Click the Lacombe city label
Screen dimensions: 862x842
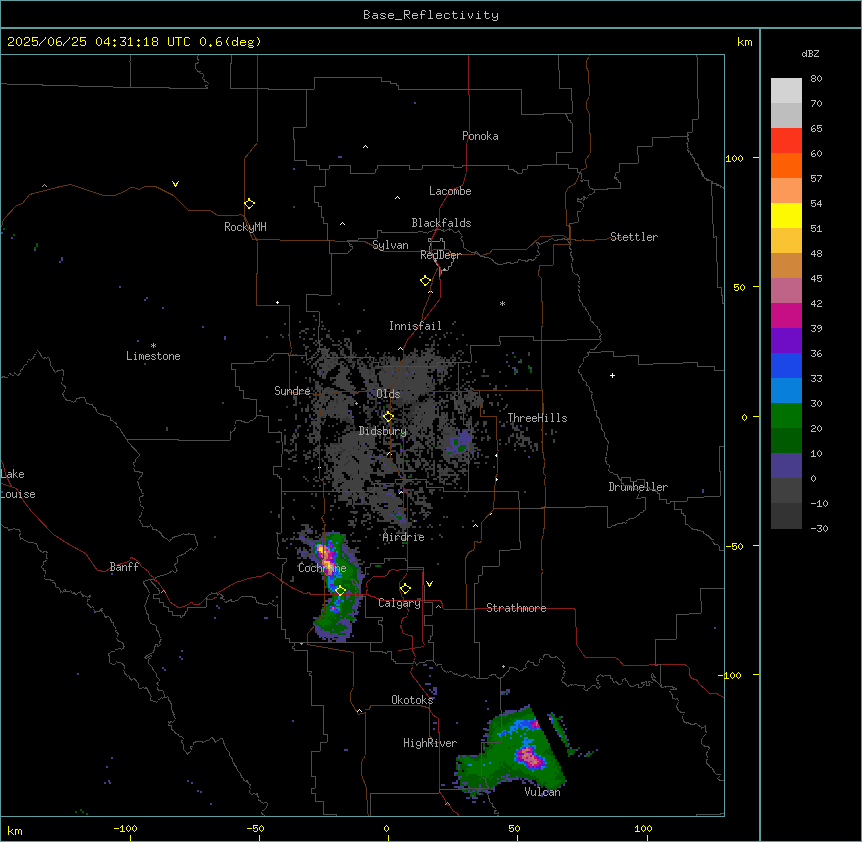tap(450, 191)
